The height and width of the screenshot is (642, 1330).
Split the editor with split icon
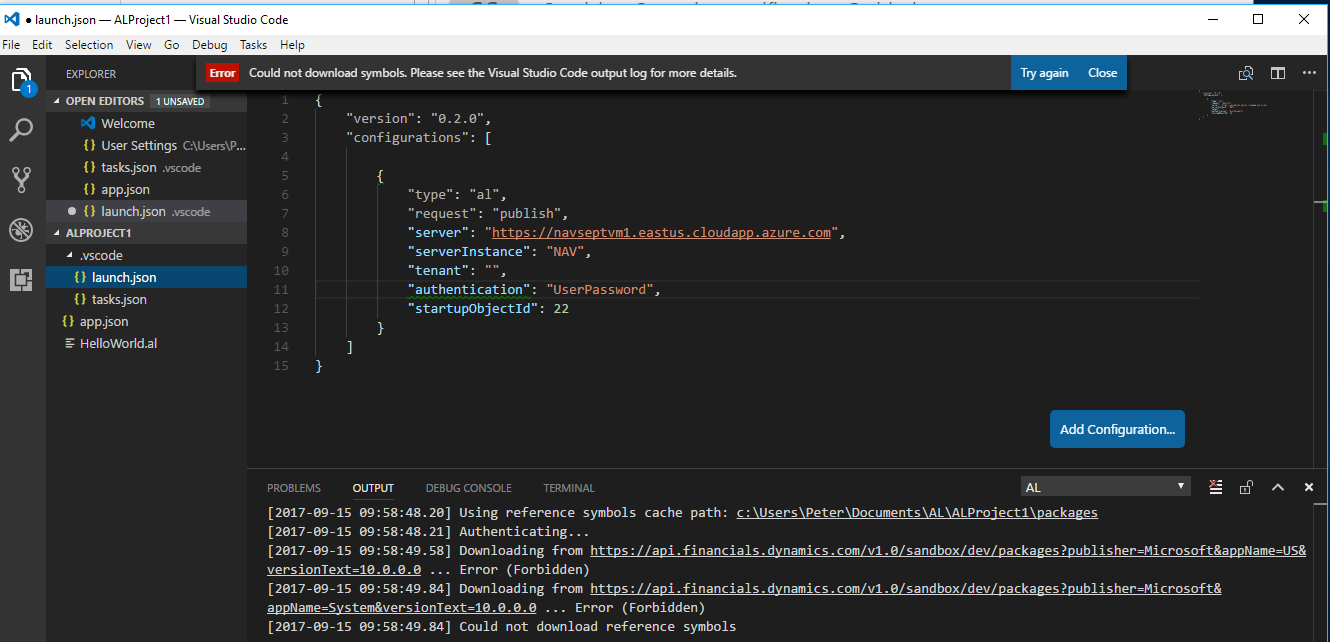tap(1278, 73)
